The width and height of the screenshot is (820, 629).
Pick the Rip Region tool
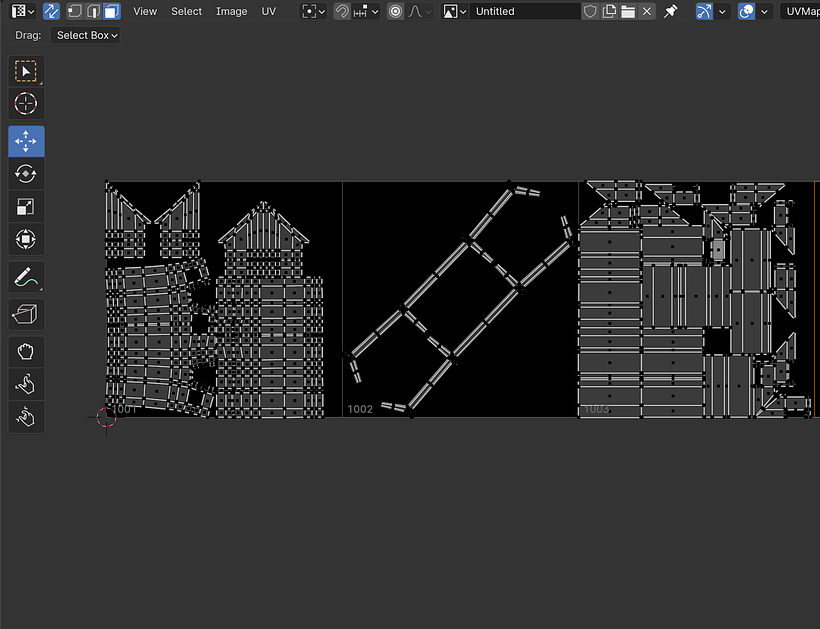coord(26,315)
